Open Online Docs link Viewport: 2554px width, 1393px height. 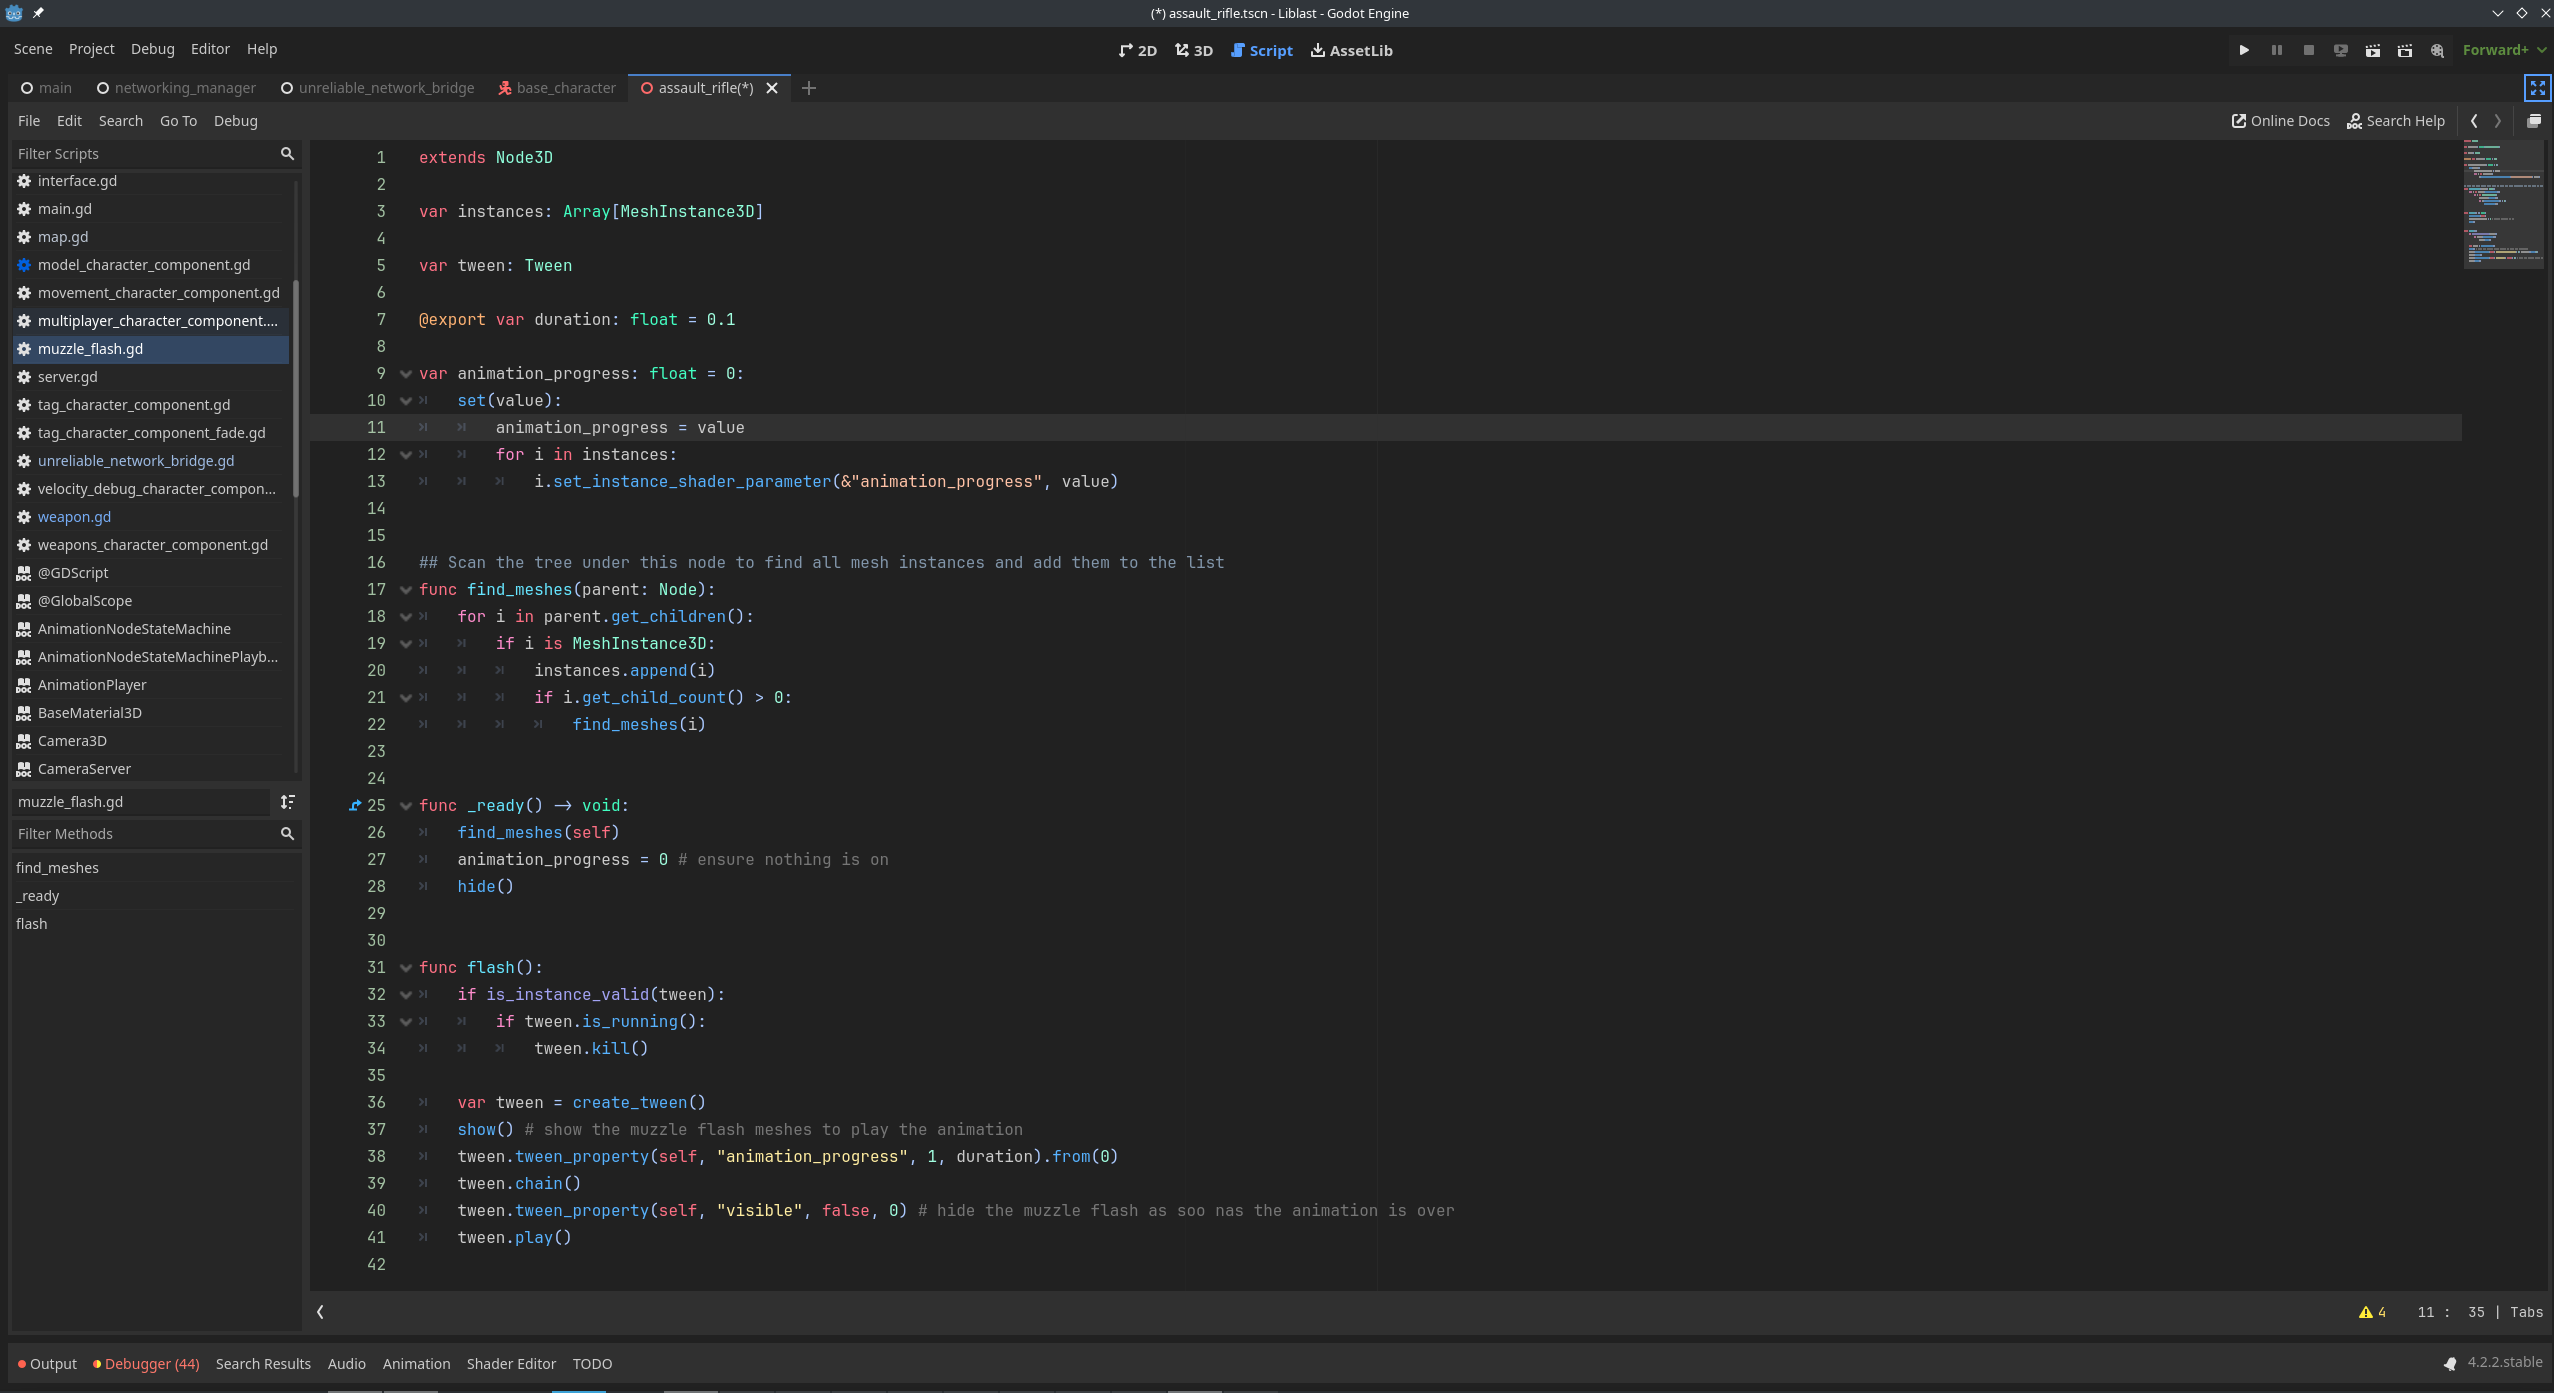click(2280, 121)
